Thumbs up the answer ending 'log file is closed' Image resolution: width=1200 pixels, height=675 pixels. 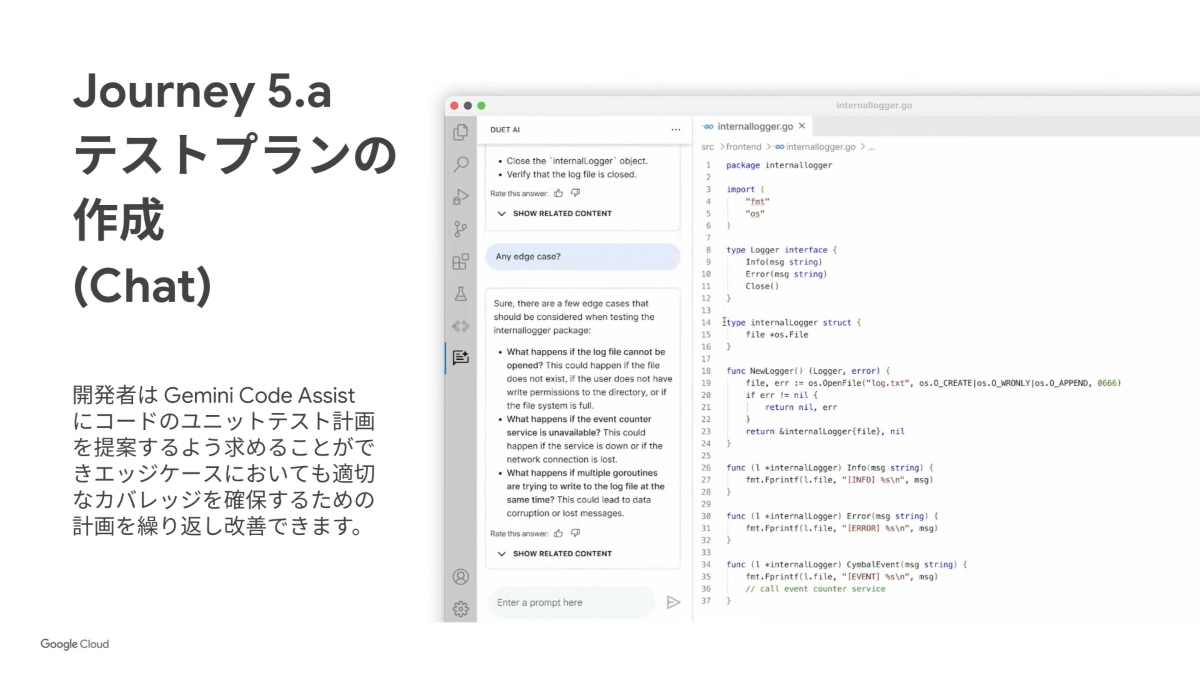click(x=559, y=193)
